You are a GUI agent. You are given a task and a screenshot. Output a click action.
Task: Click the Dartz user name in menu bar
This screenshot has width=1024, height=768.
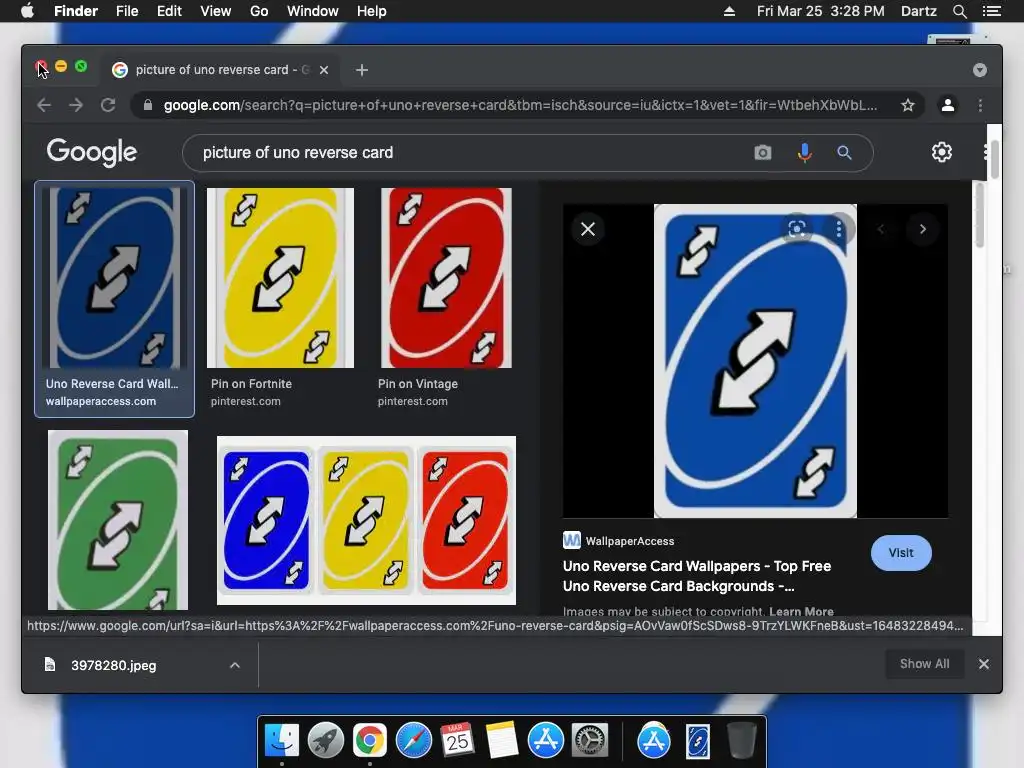pos(918,11)
